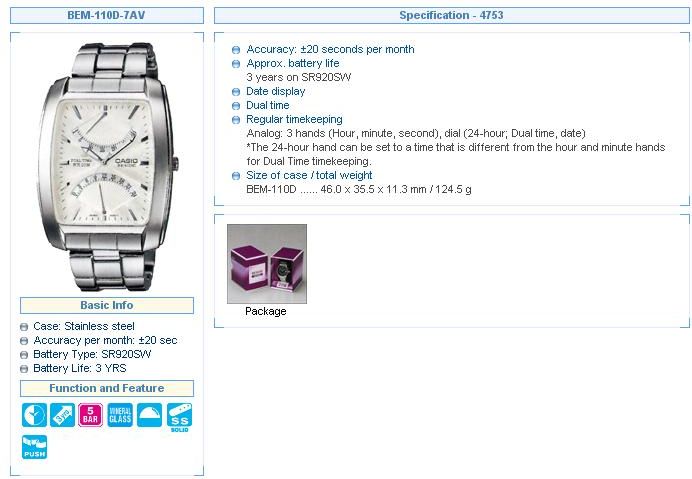Viewport: 692px width, 479px height.
Task: Click the Package caption text
Action: pyautogui.click(x=266, y=311)
